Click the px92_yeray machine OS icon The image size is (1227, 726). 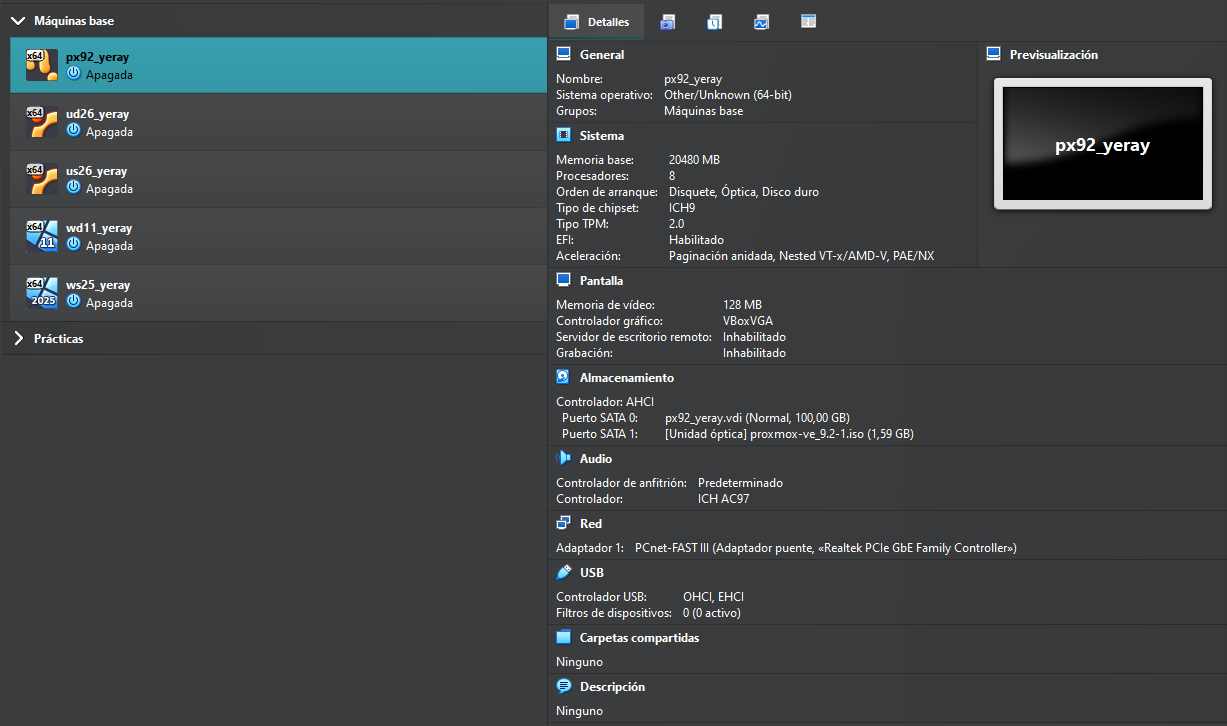click(41, 65)
